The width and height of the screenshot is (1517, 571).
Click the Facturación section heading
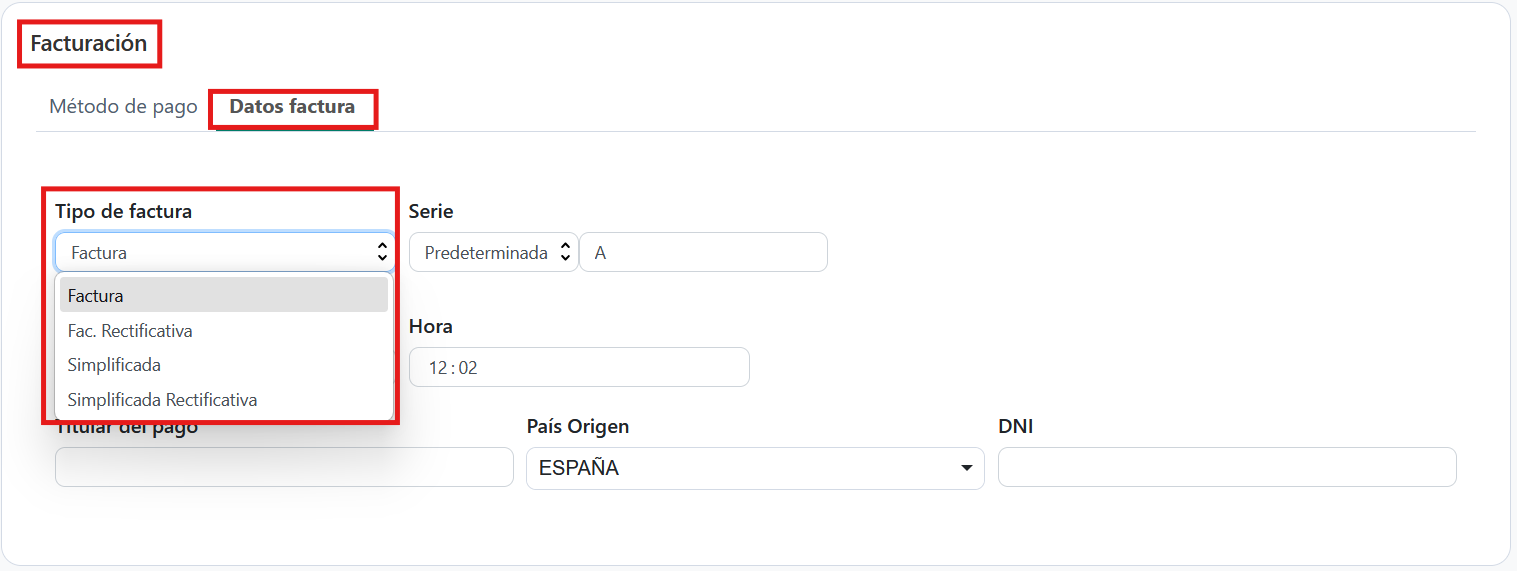click(x=89, y=44)
